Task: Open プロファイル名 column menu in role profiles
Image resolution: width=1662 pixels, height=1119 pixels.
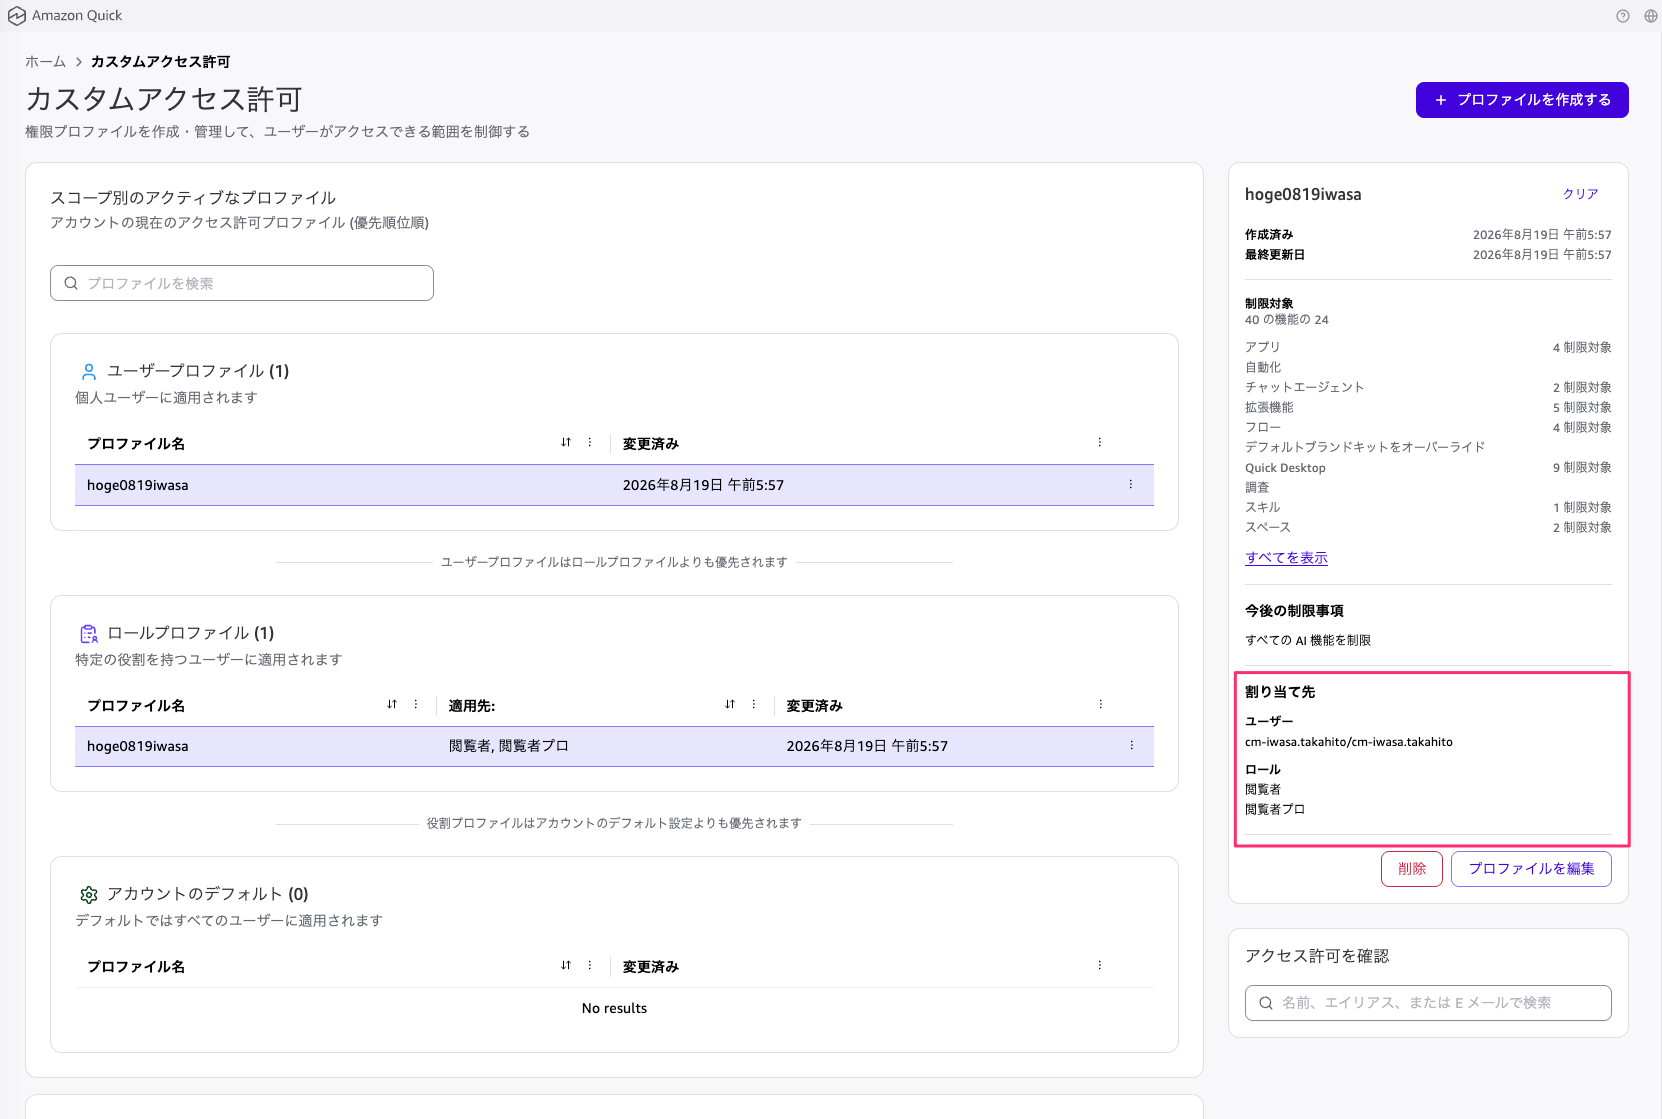Action: (x=416, y=704)
